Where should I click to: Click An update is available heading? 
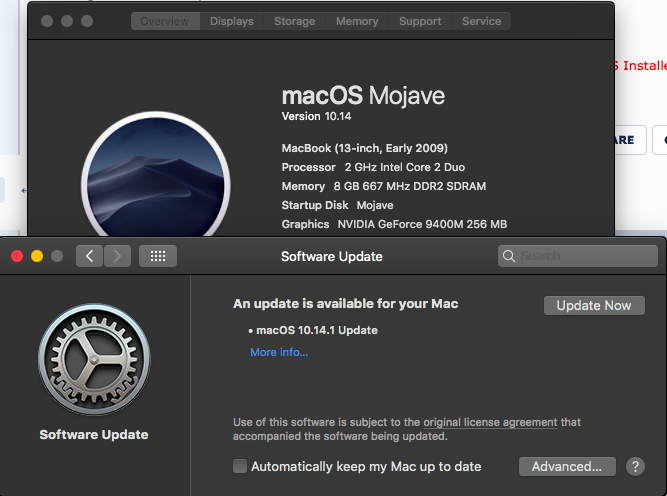pos(345,304)
